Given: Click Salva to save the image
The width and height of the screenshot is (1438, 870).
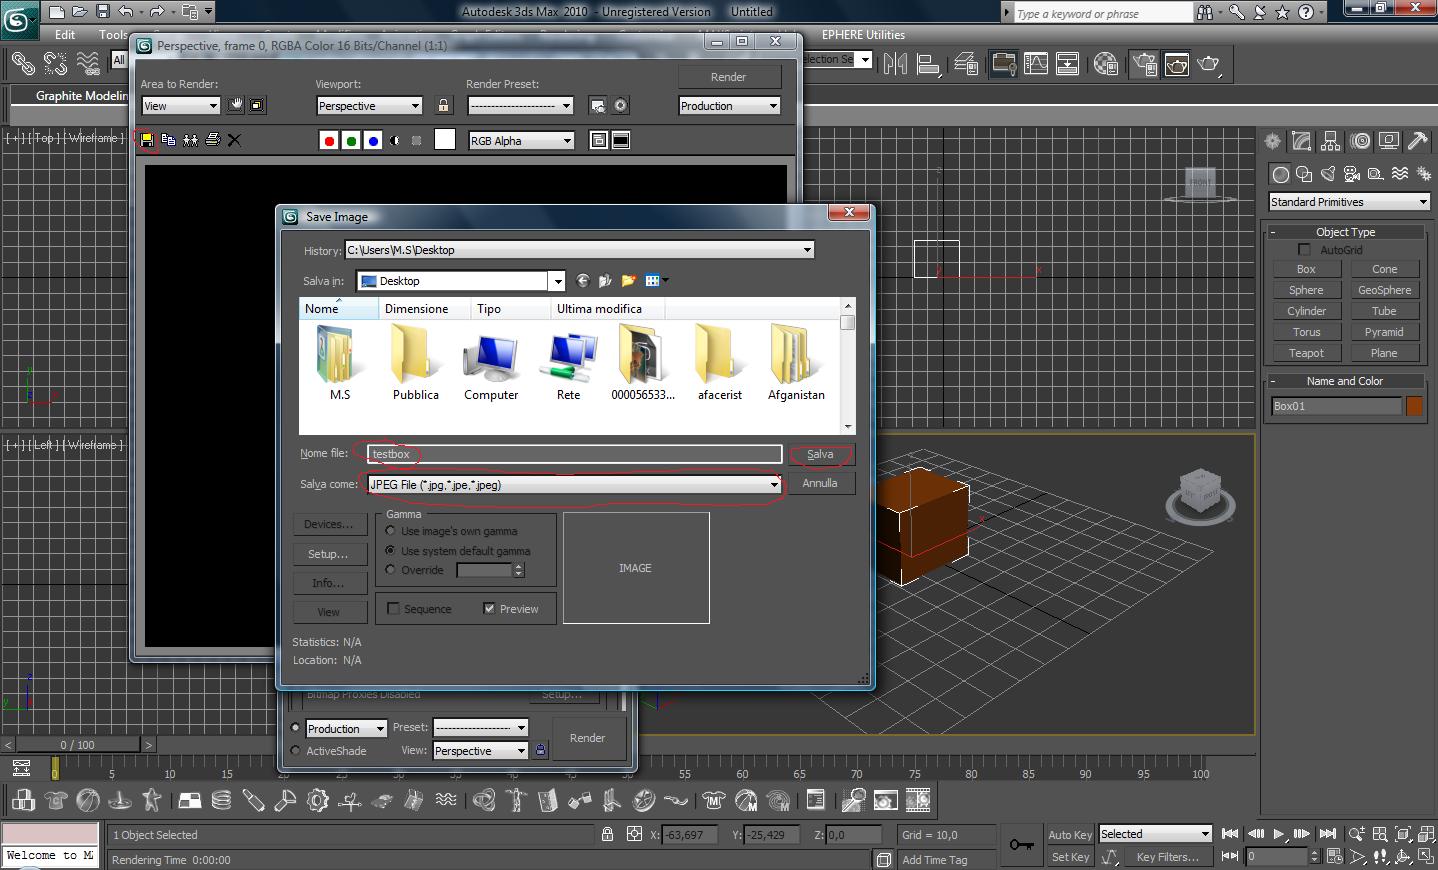Looking at the screenshot, I should pos(820,454).
